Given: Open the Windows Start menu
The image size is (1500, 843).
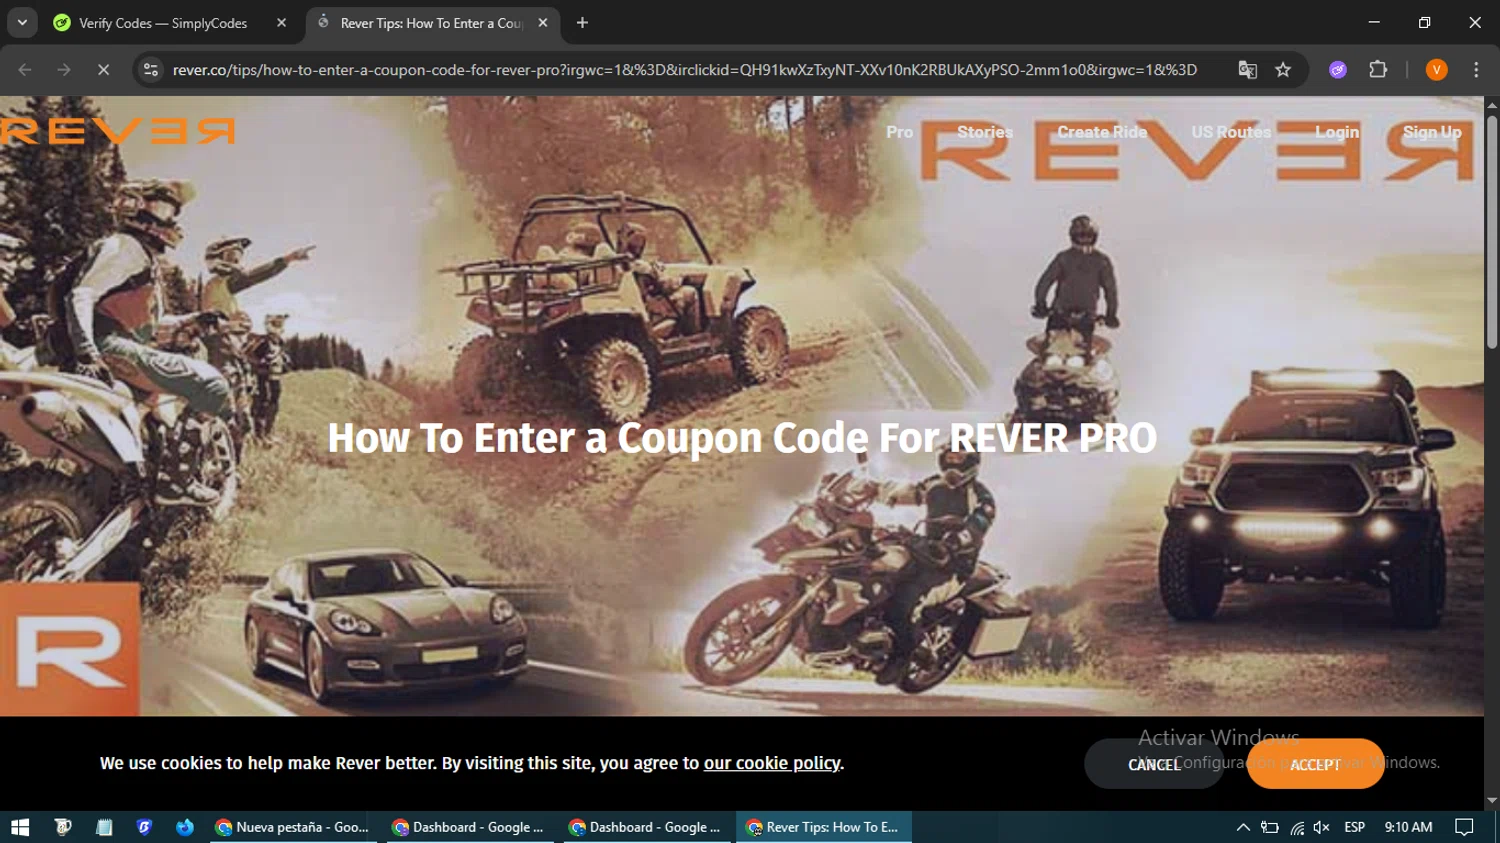Looking at the screenshot, I should point(20,827).
